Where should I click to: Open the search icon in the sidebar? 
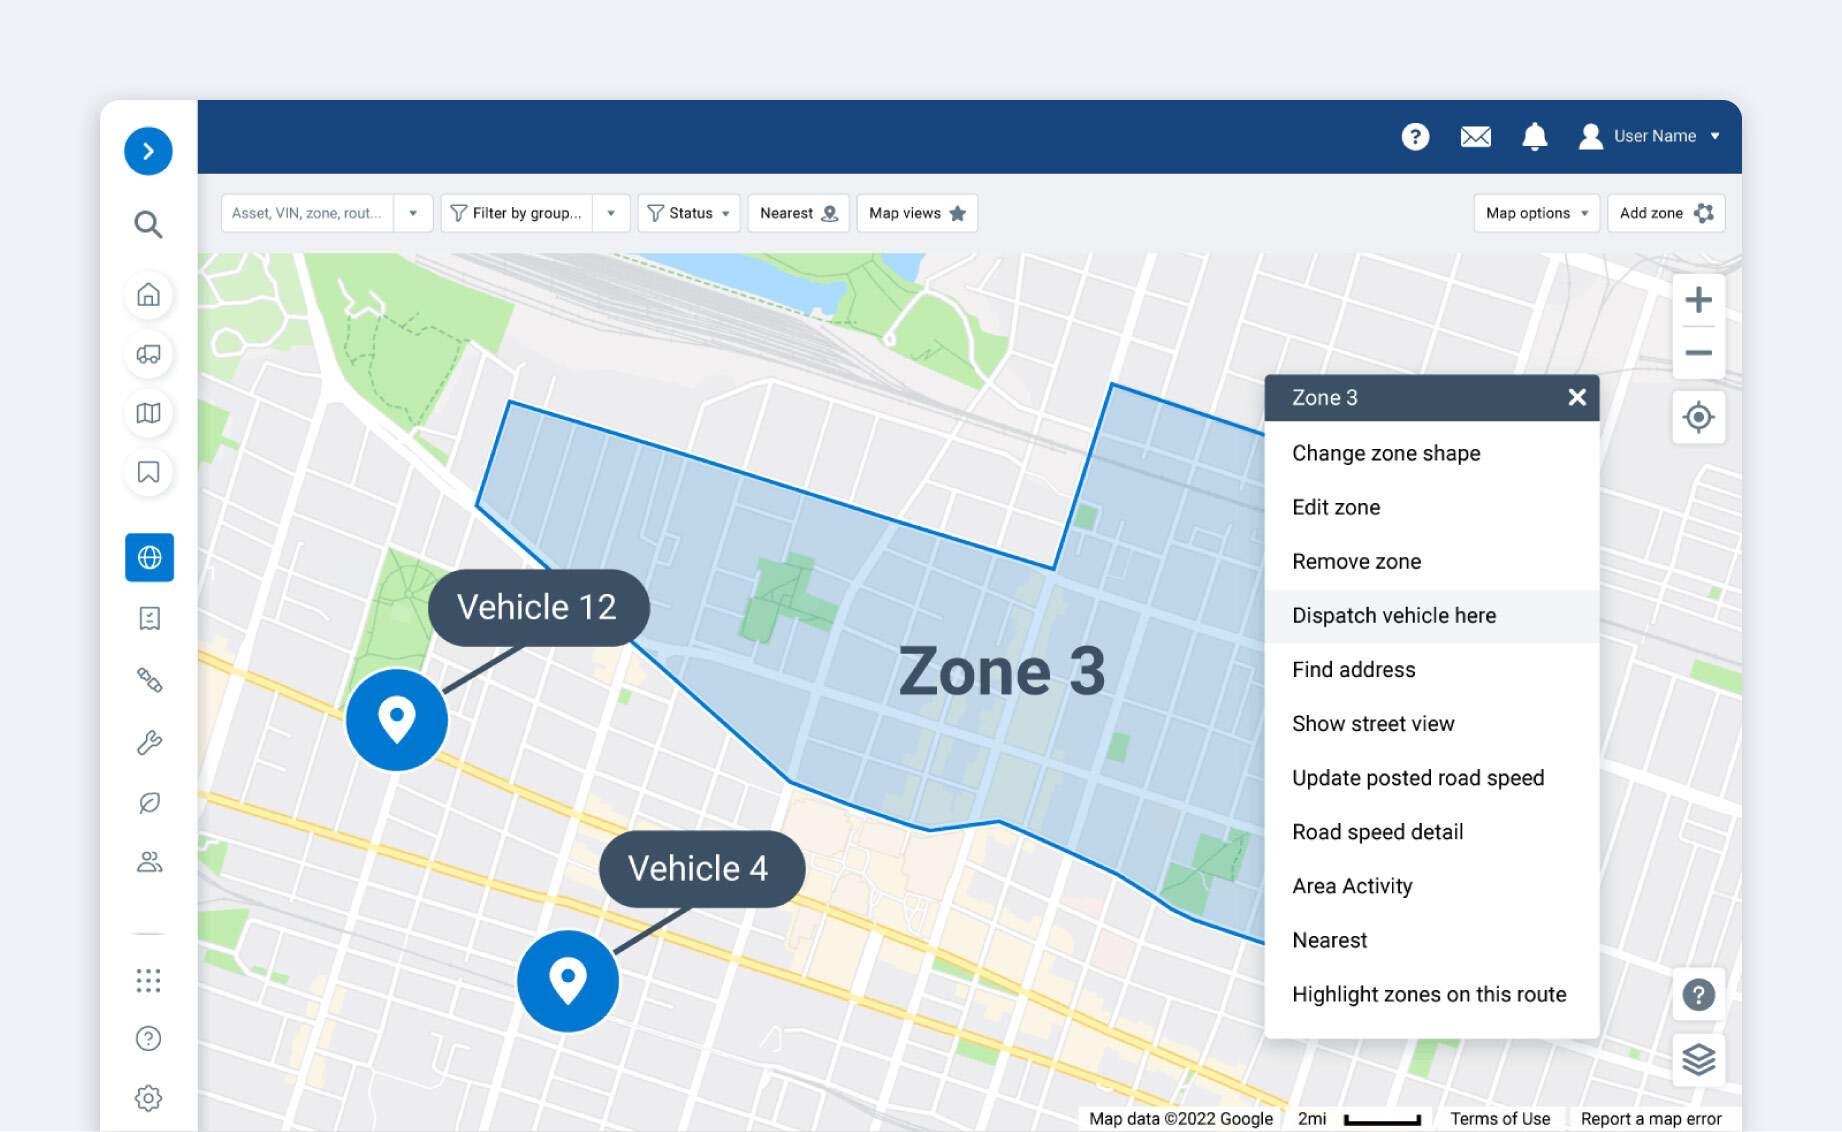(x=148, y=224)
